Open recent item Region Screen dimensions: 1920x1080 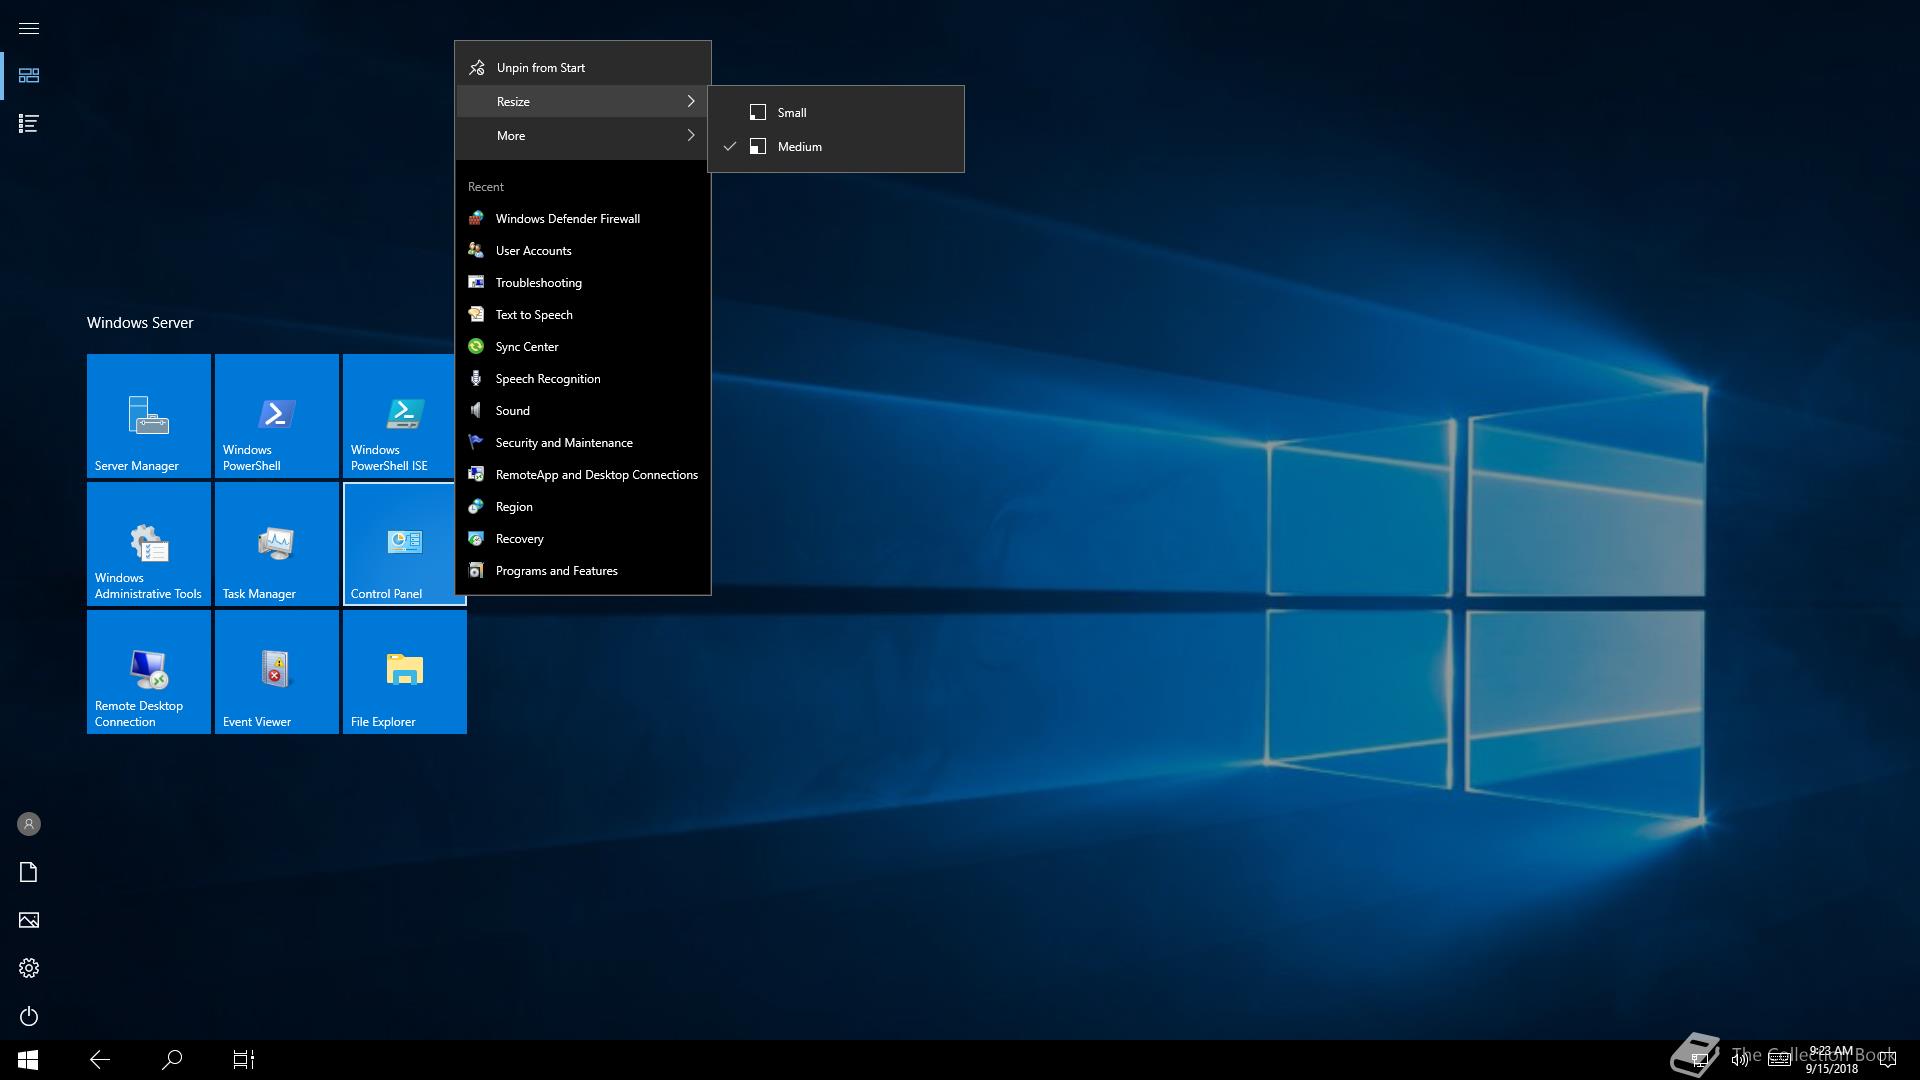click(x=583, y=507)
